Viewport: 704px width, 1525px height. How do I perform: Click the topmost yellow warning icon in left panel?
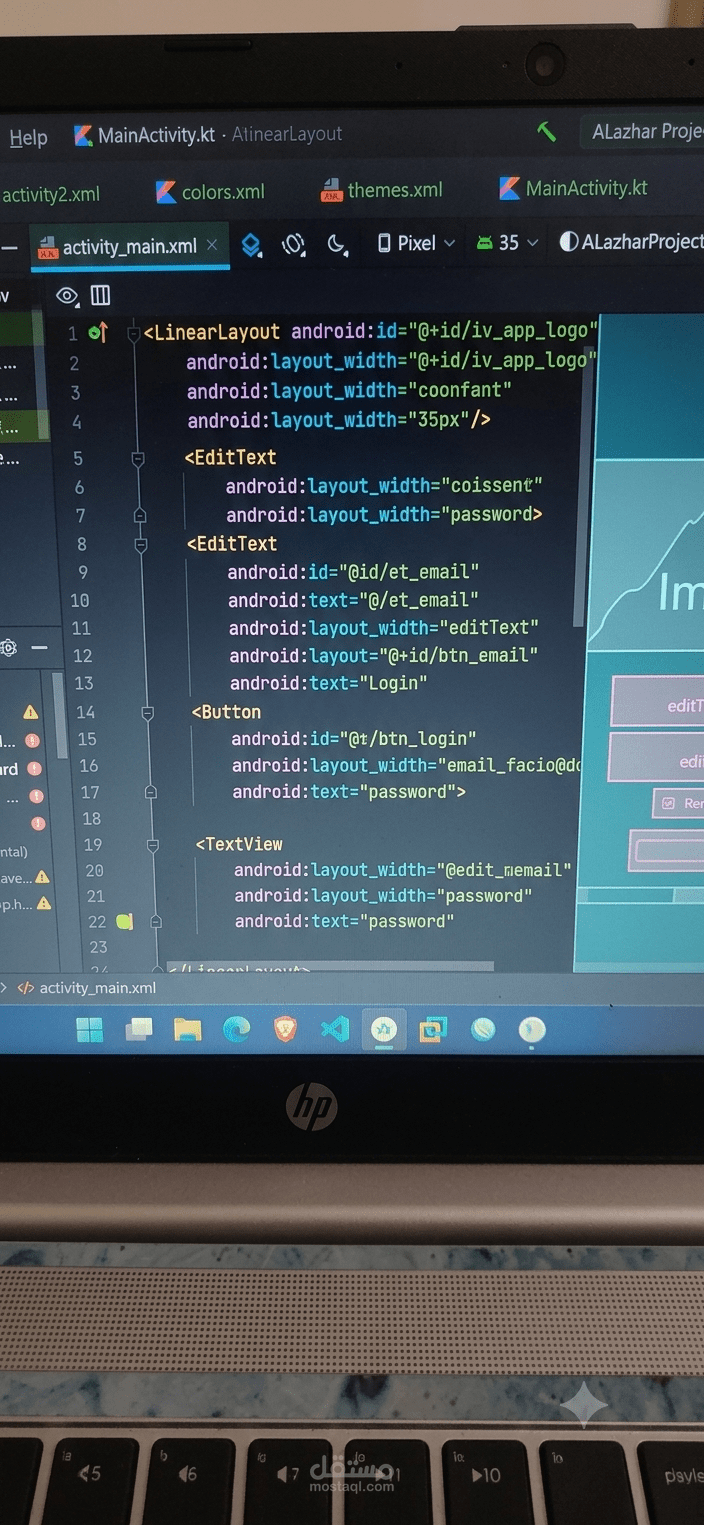coord(31,712)
